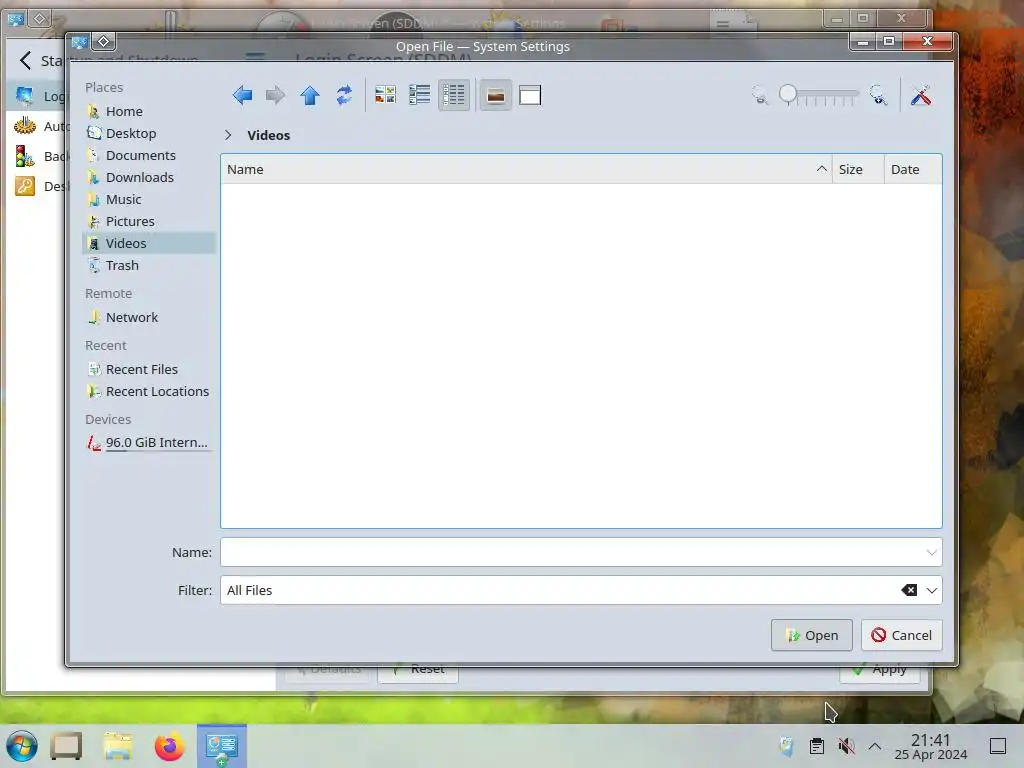Viewport: 1024px width, 768px height.
Task: Click the Cancel button
Action: pyautogui.click(x=902, y=635)
